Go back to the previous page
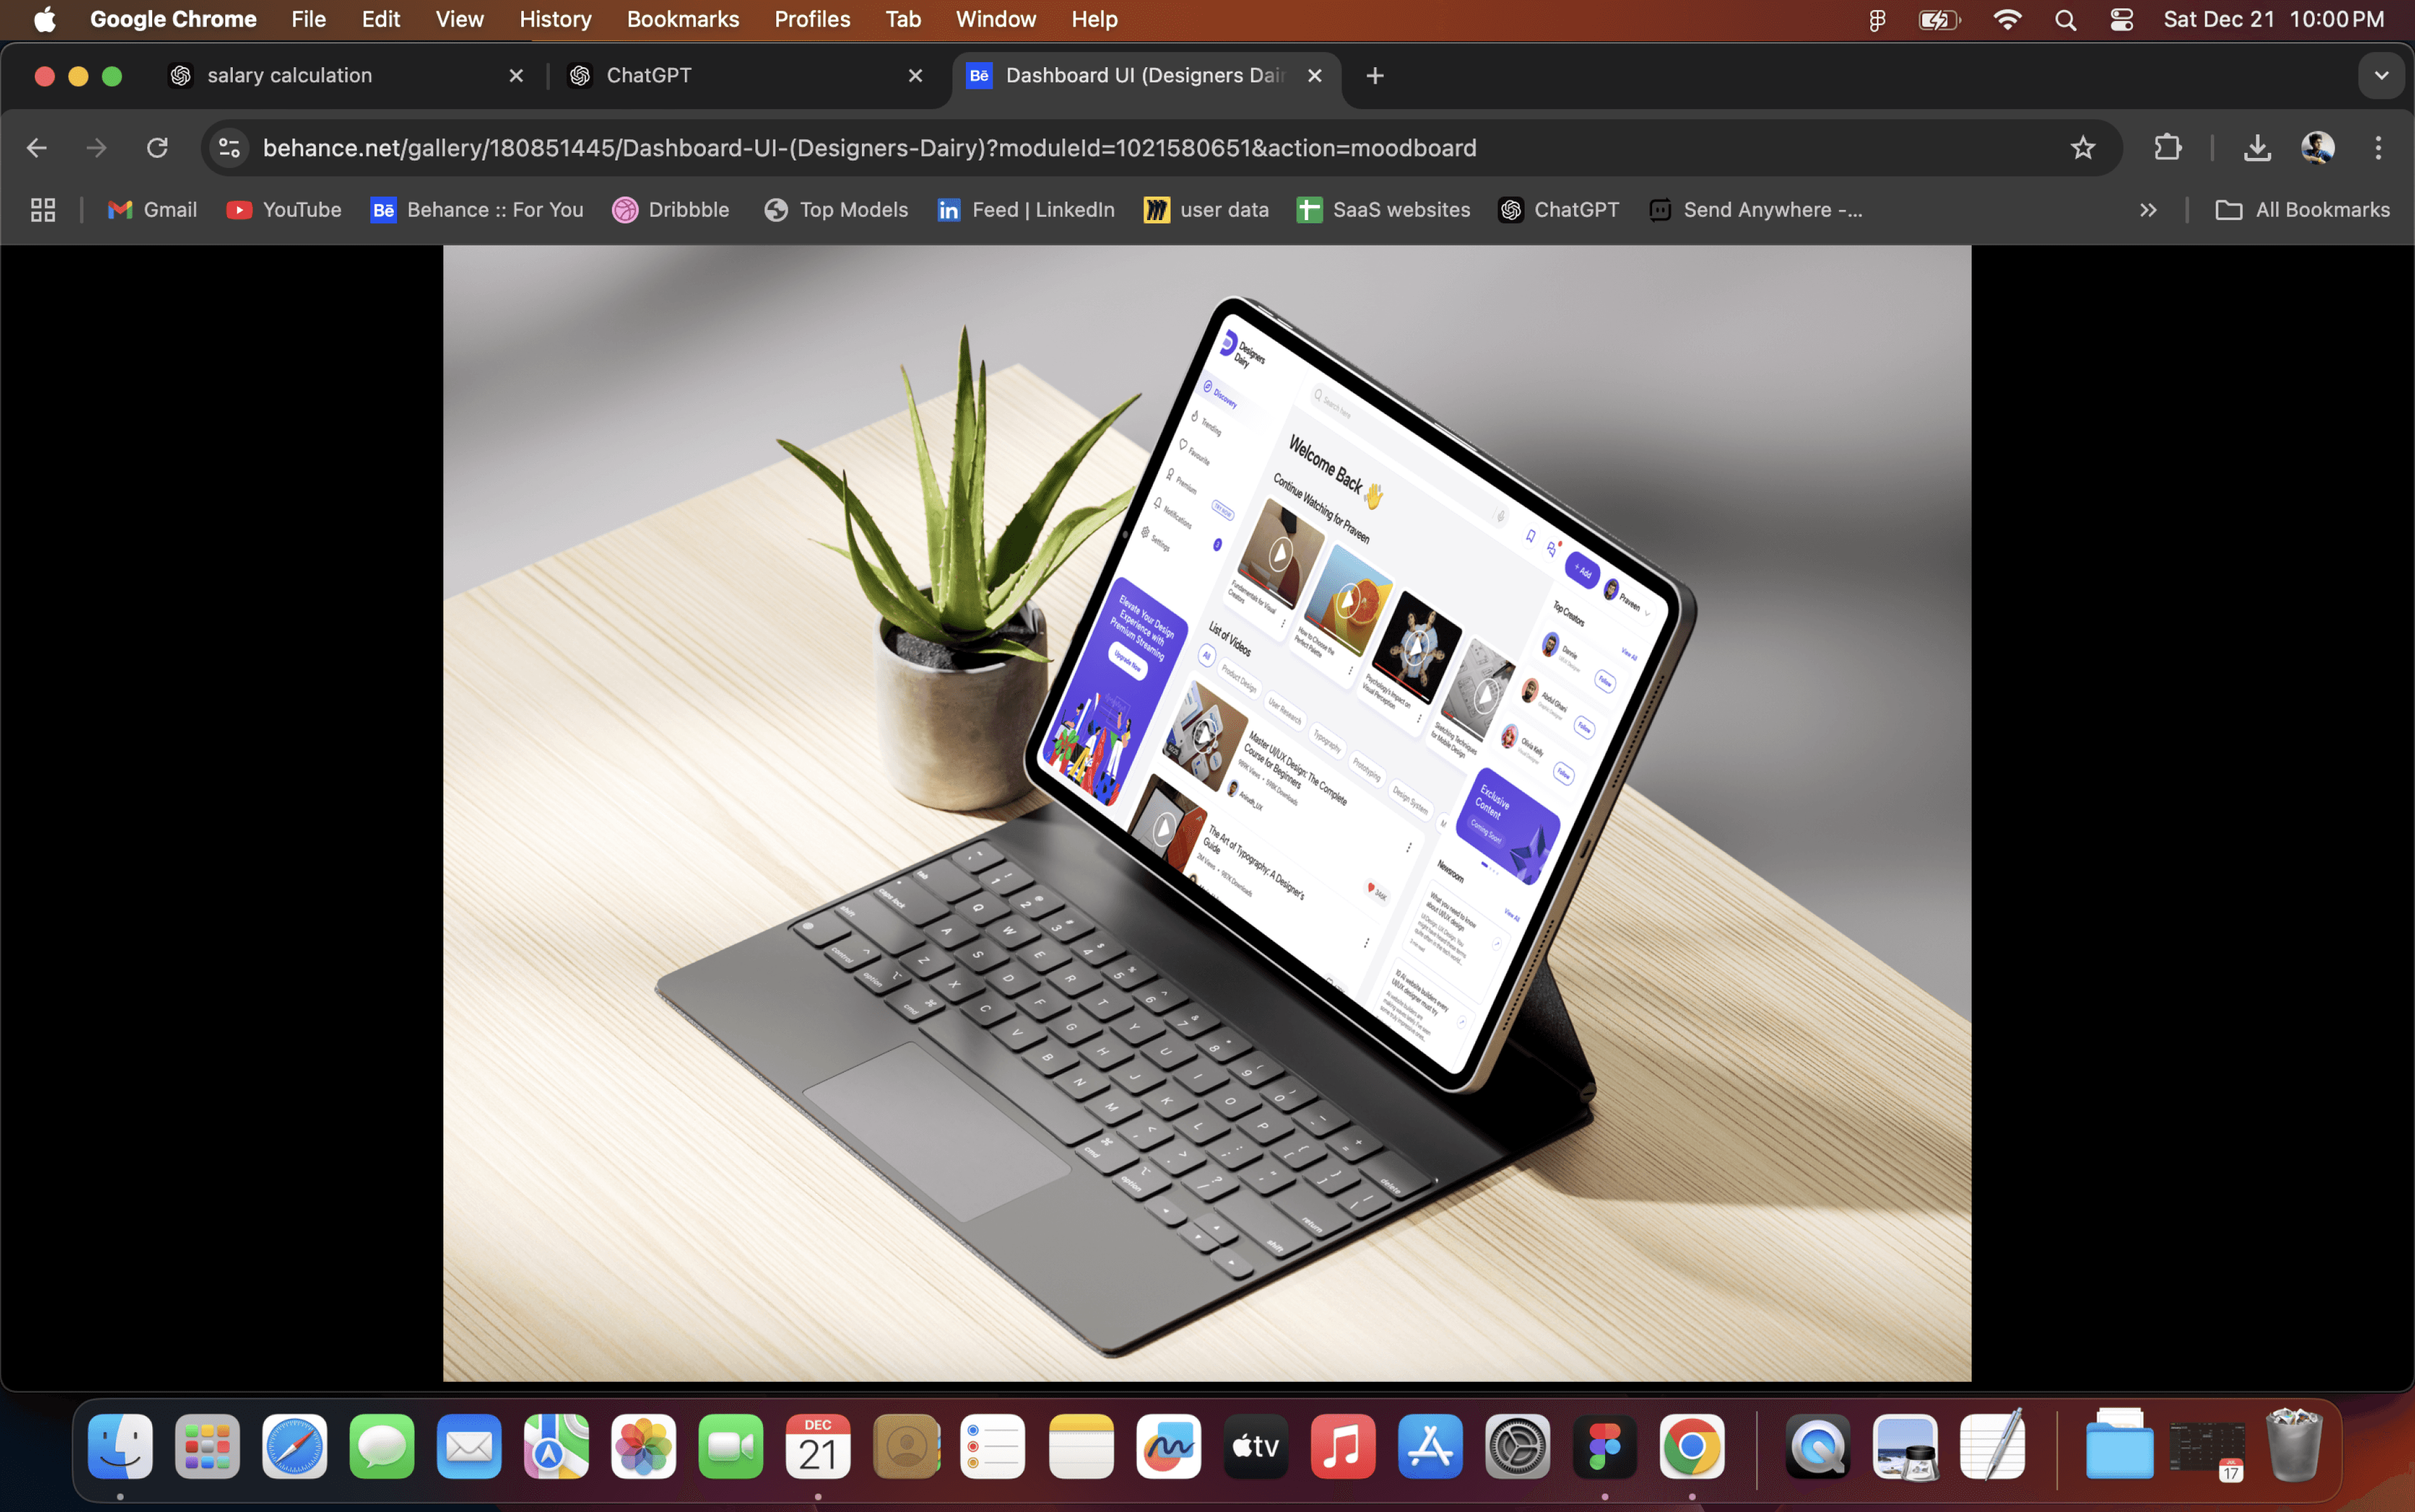Screen dimensions: 2415x1512 pyautogui.click(x=37, y=148)
